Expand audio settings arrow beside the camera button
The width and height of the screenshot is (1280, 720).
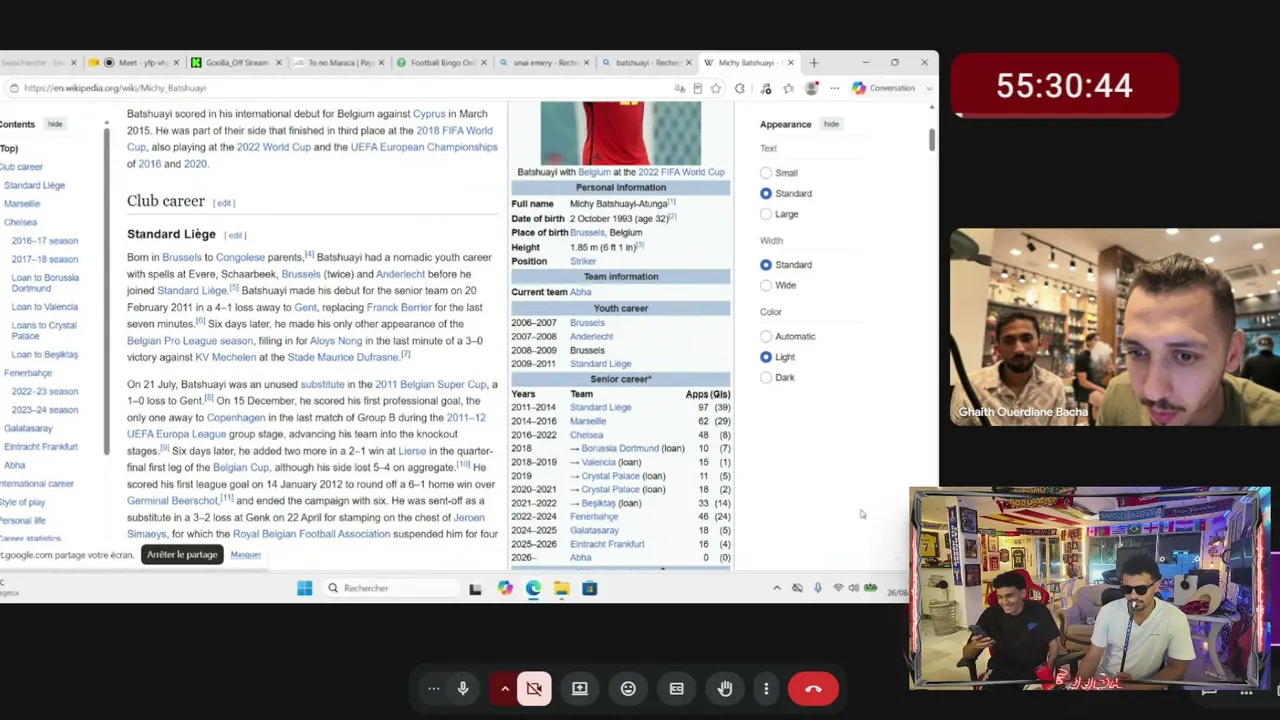pos(505,689)
